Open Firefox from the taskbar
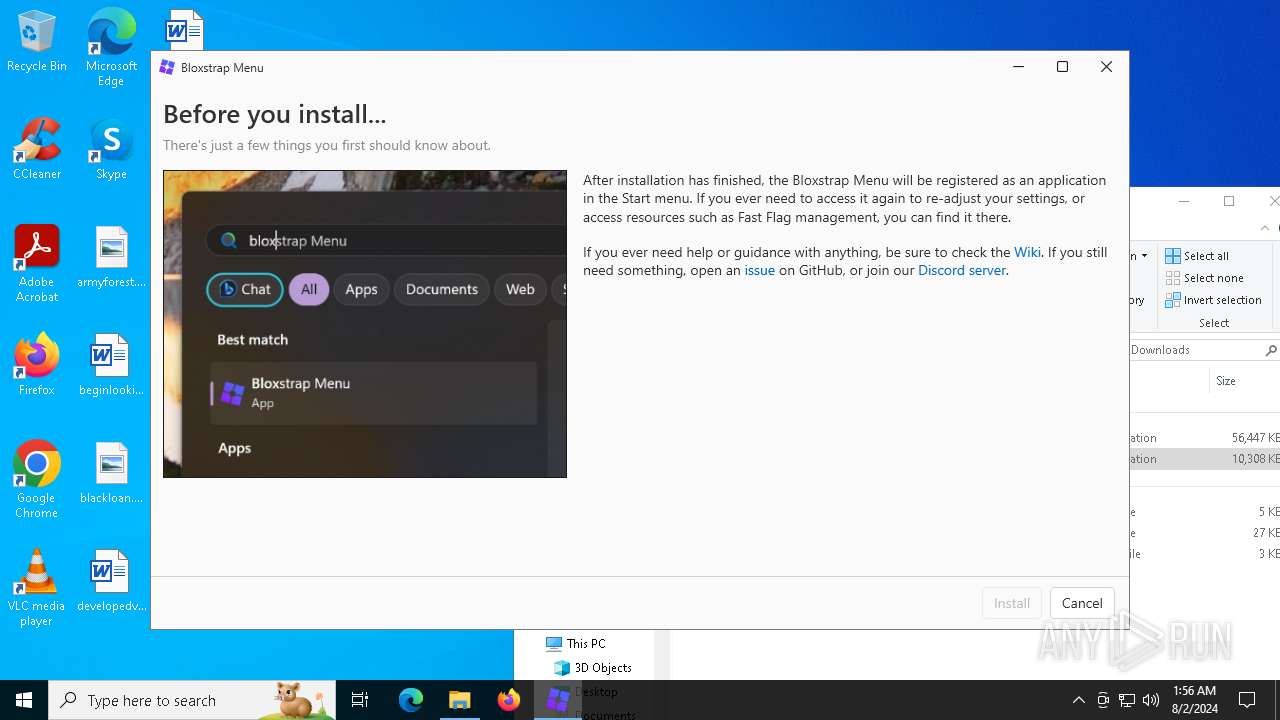 click(509, 700)
